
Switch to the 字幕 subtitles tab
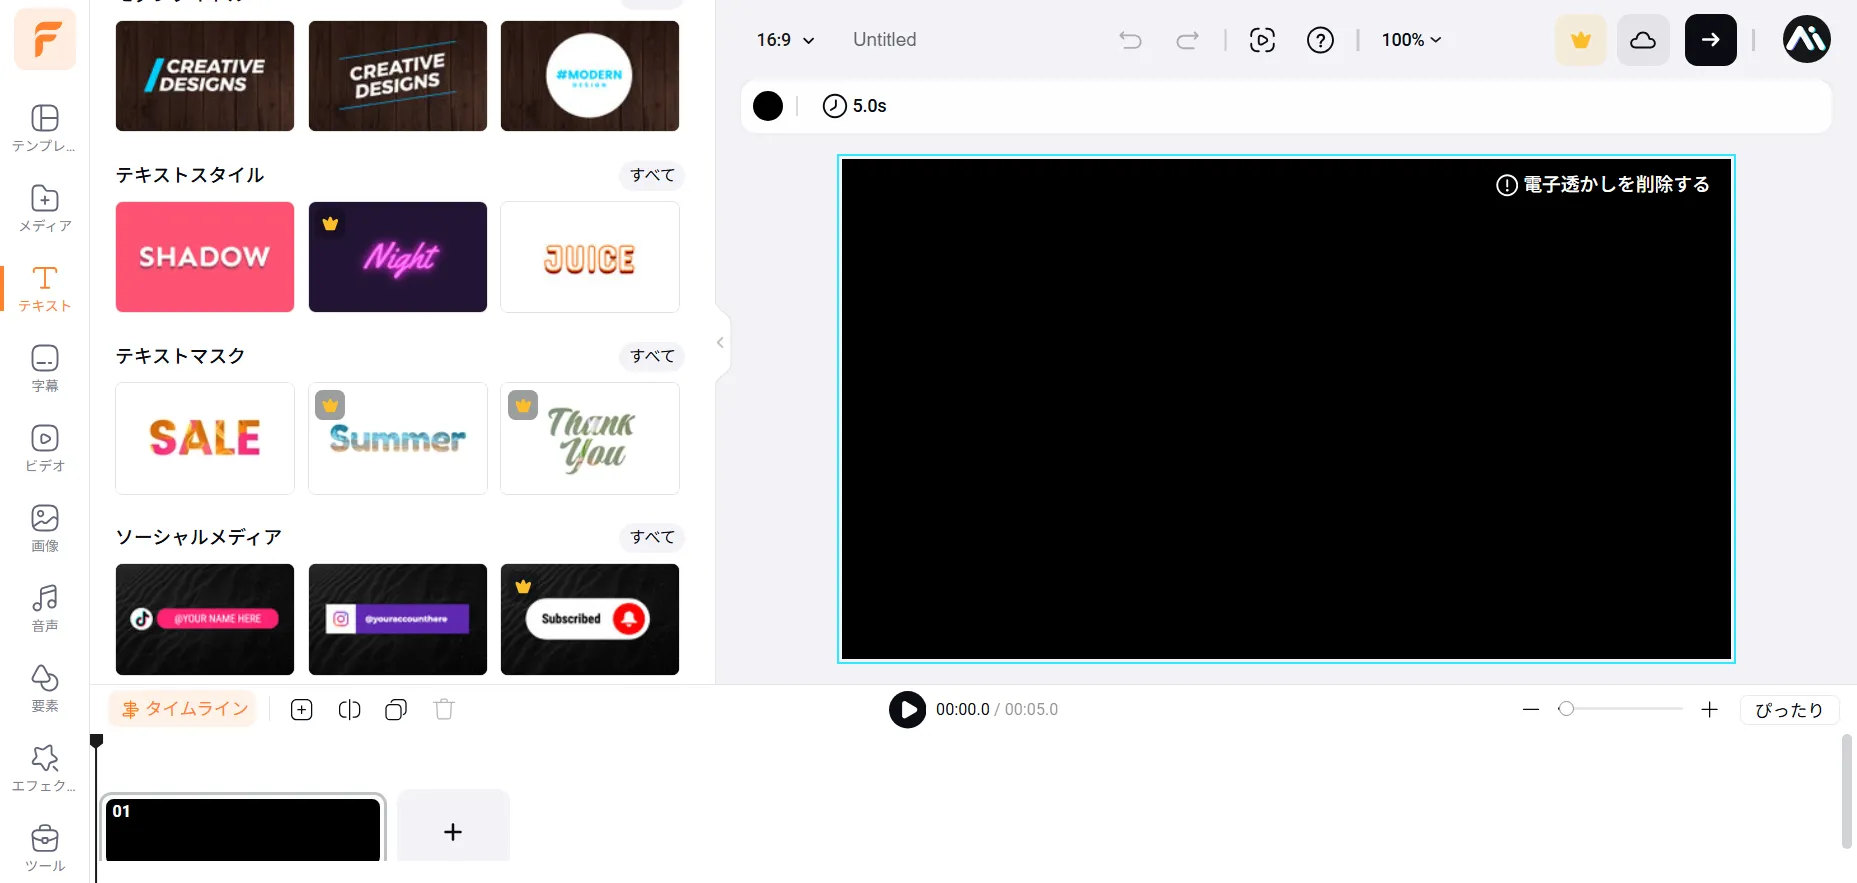point(45,368)
